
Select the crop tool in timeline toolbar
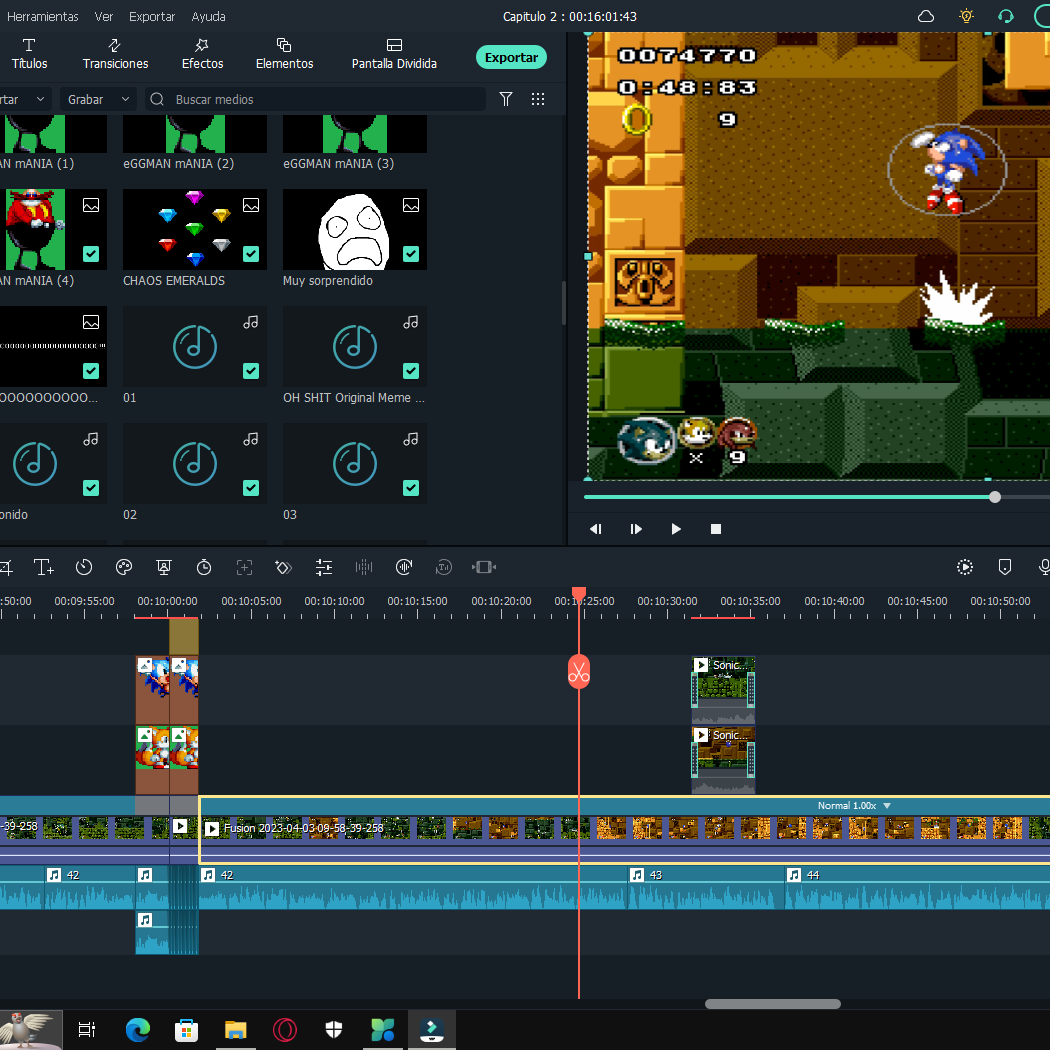point(5,568)
